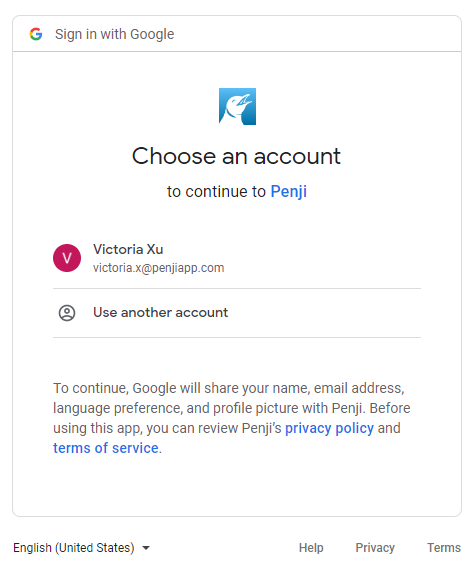The height and width of the screenshot is (578, 476).
Task: Click the person icon beside Use another account
Action: tap(67, 313)
